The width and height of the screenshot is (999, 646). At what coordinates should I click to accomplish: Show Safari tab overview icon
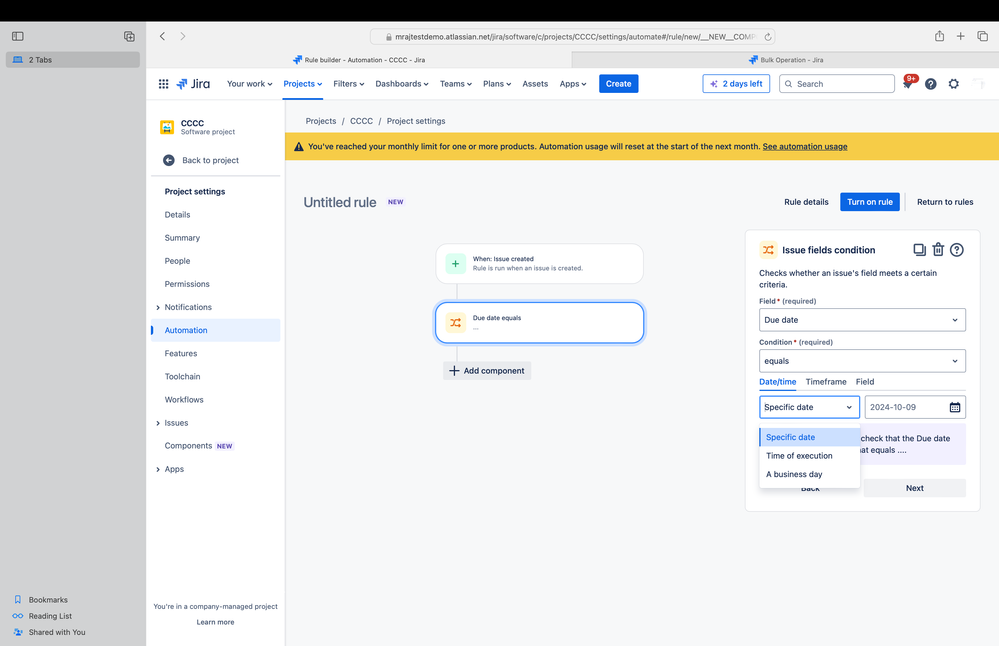pos(982,36)
